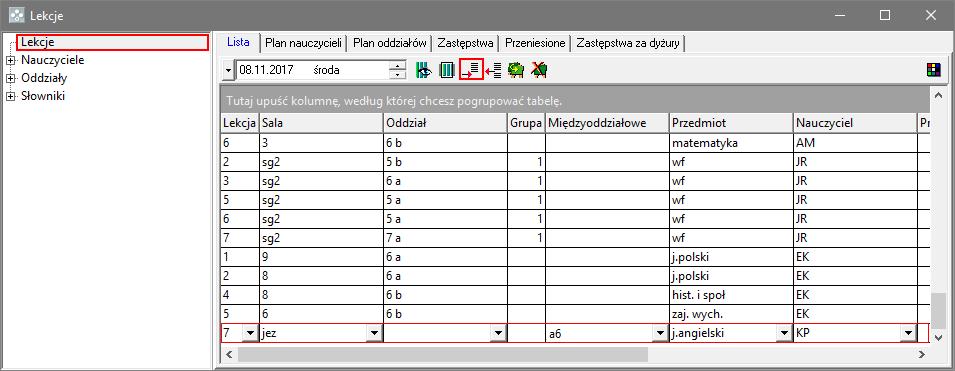Open the Nauczyciel dropdown showing KP
Viewport: 955px width, 371px height.
click(908, 333)
